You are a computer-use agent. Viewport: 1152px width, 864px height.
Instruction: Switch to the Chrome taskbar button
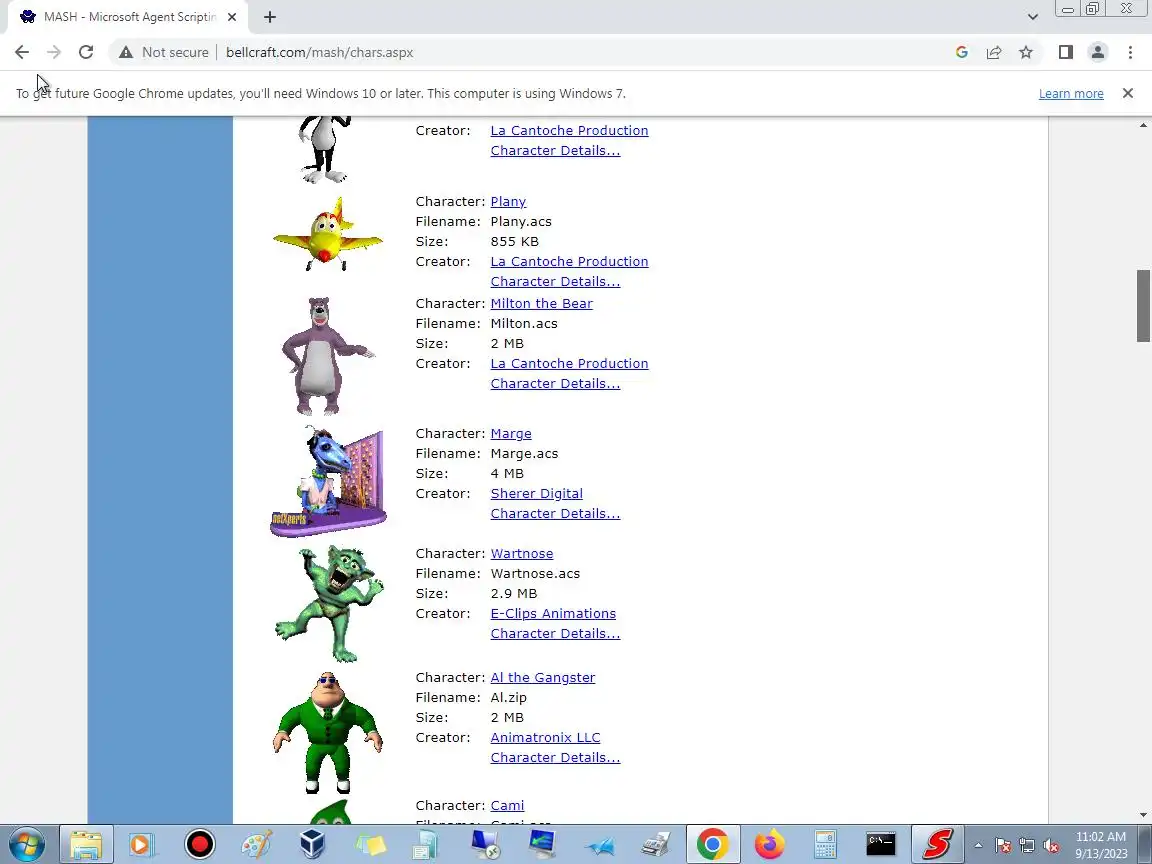click(712, 844)
